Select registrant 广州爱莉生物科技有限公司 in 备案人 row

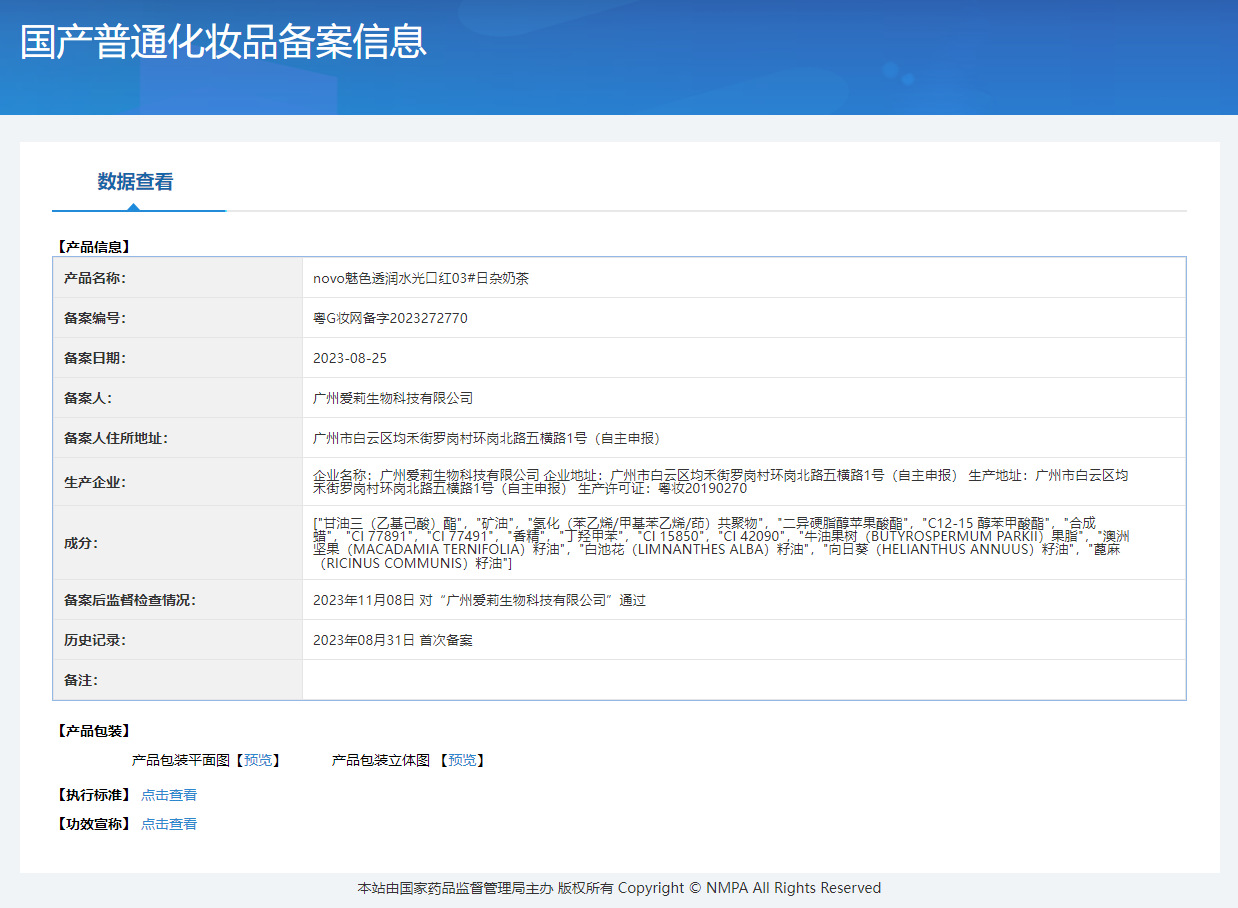click(x=393, y=398)
